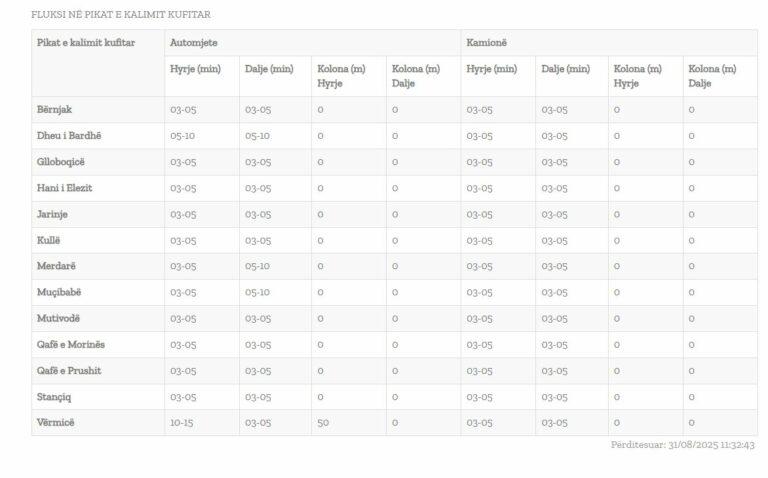768x478 pixels.
Task: Click the Merdarë crossing name
Action: pos(57,266)
